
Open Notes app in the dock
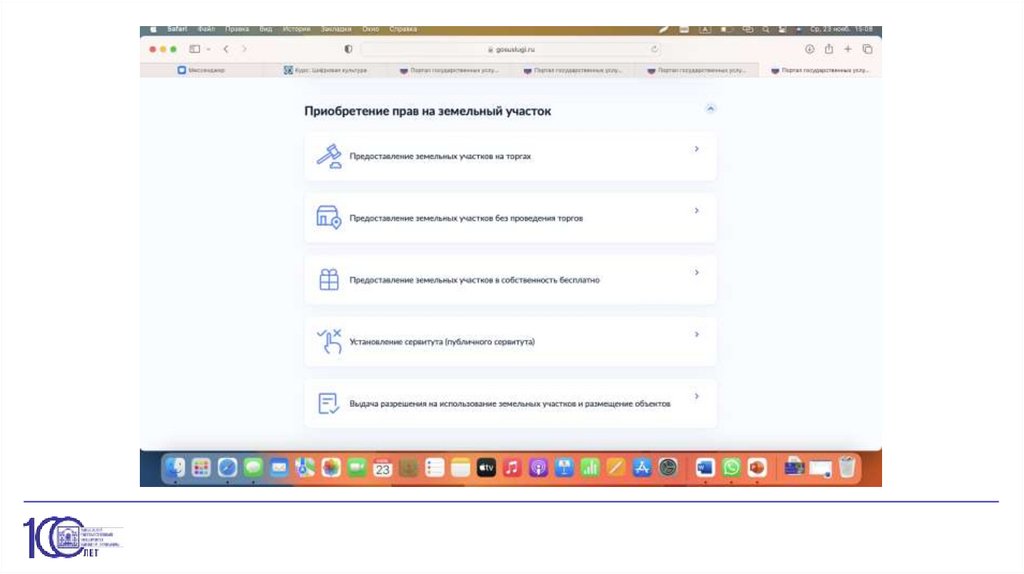(x=460, y=468)
